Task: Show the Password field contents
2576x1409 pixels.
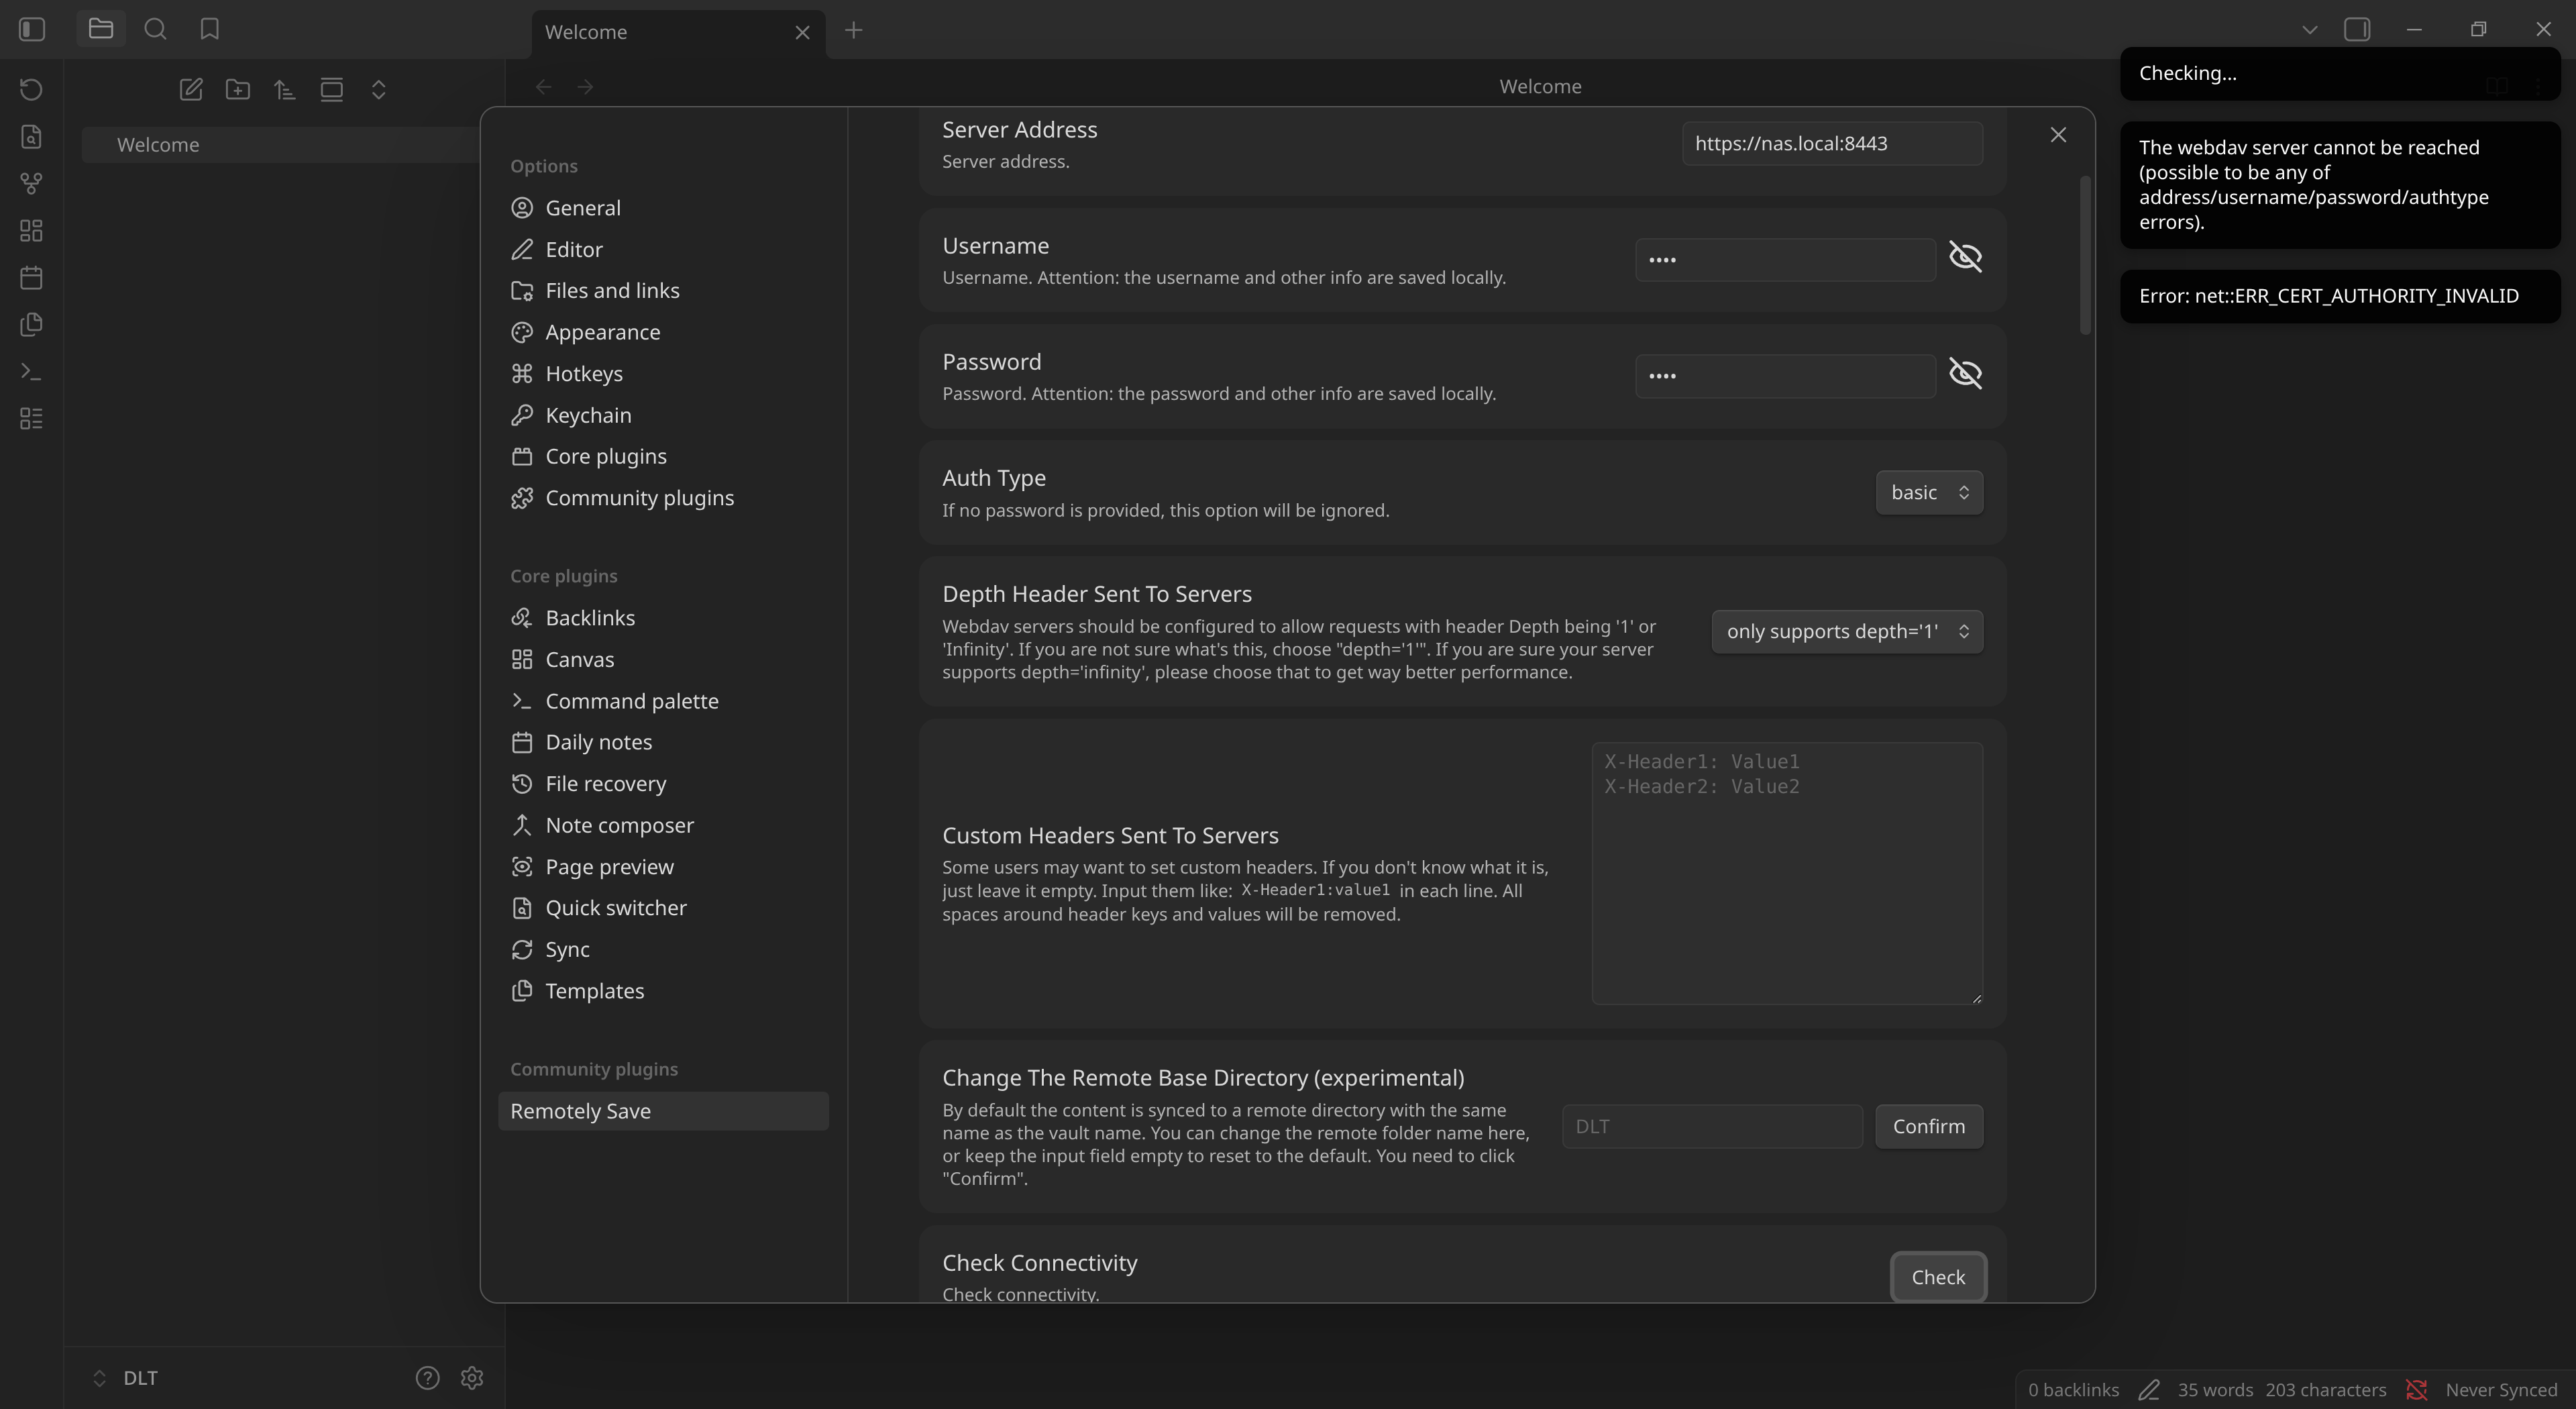Action: coord(1965,373)
